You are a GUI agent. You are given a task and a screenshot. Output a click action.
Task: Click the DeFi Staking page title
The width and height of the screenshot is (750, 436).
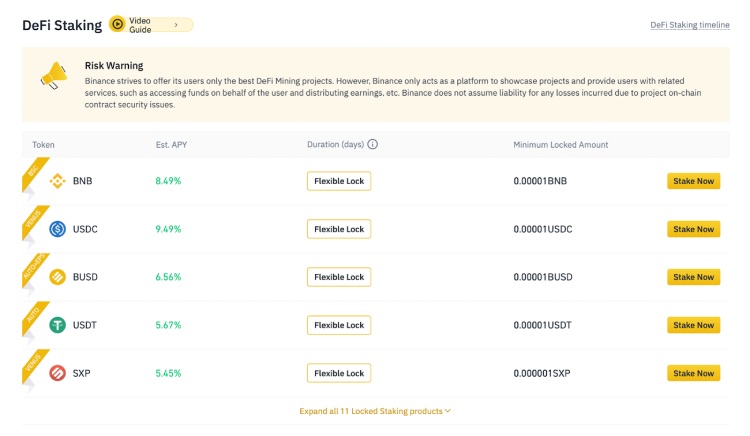tap(62, 25)
